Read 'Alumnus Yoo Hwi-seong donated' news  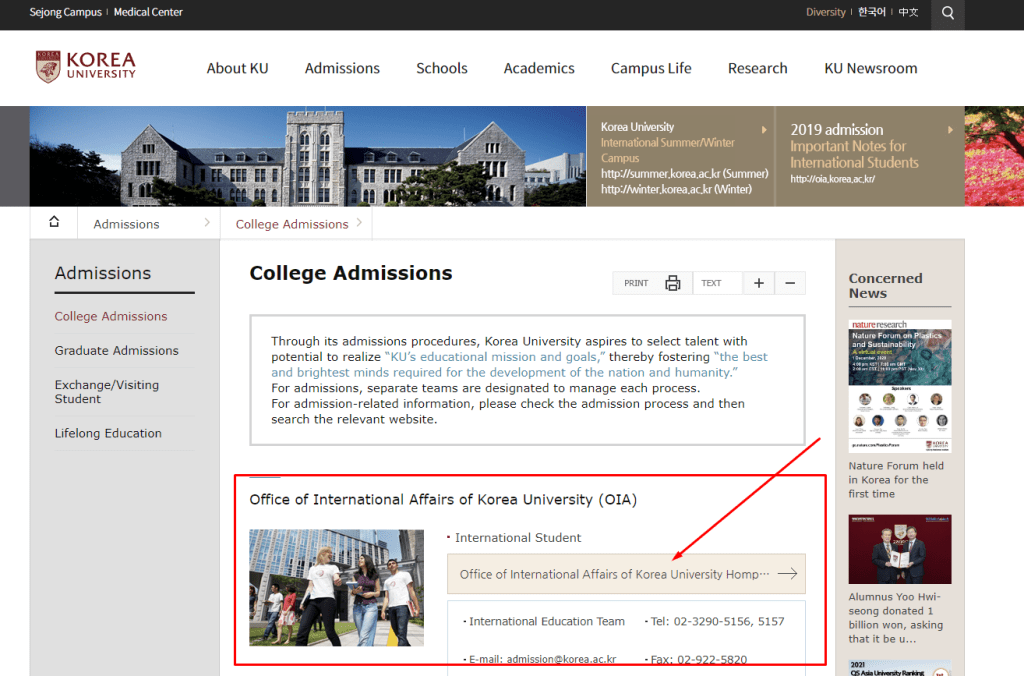[896, 618]
